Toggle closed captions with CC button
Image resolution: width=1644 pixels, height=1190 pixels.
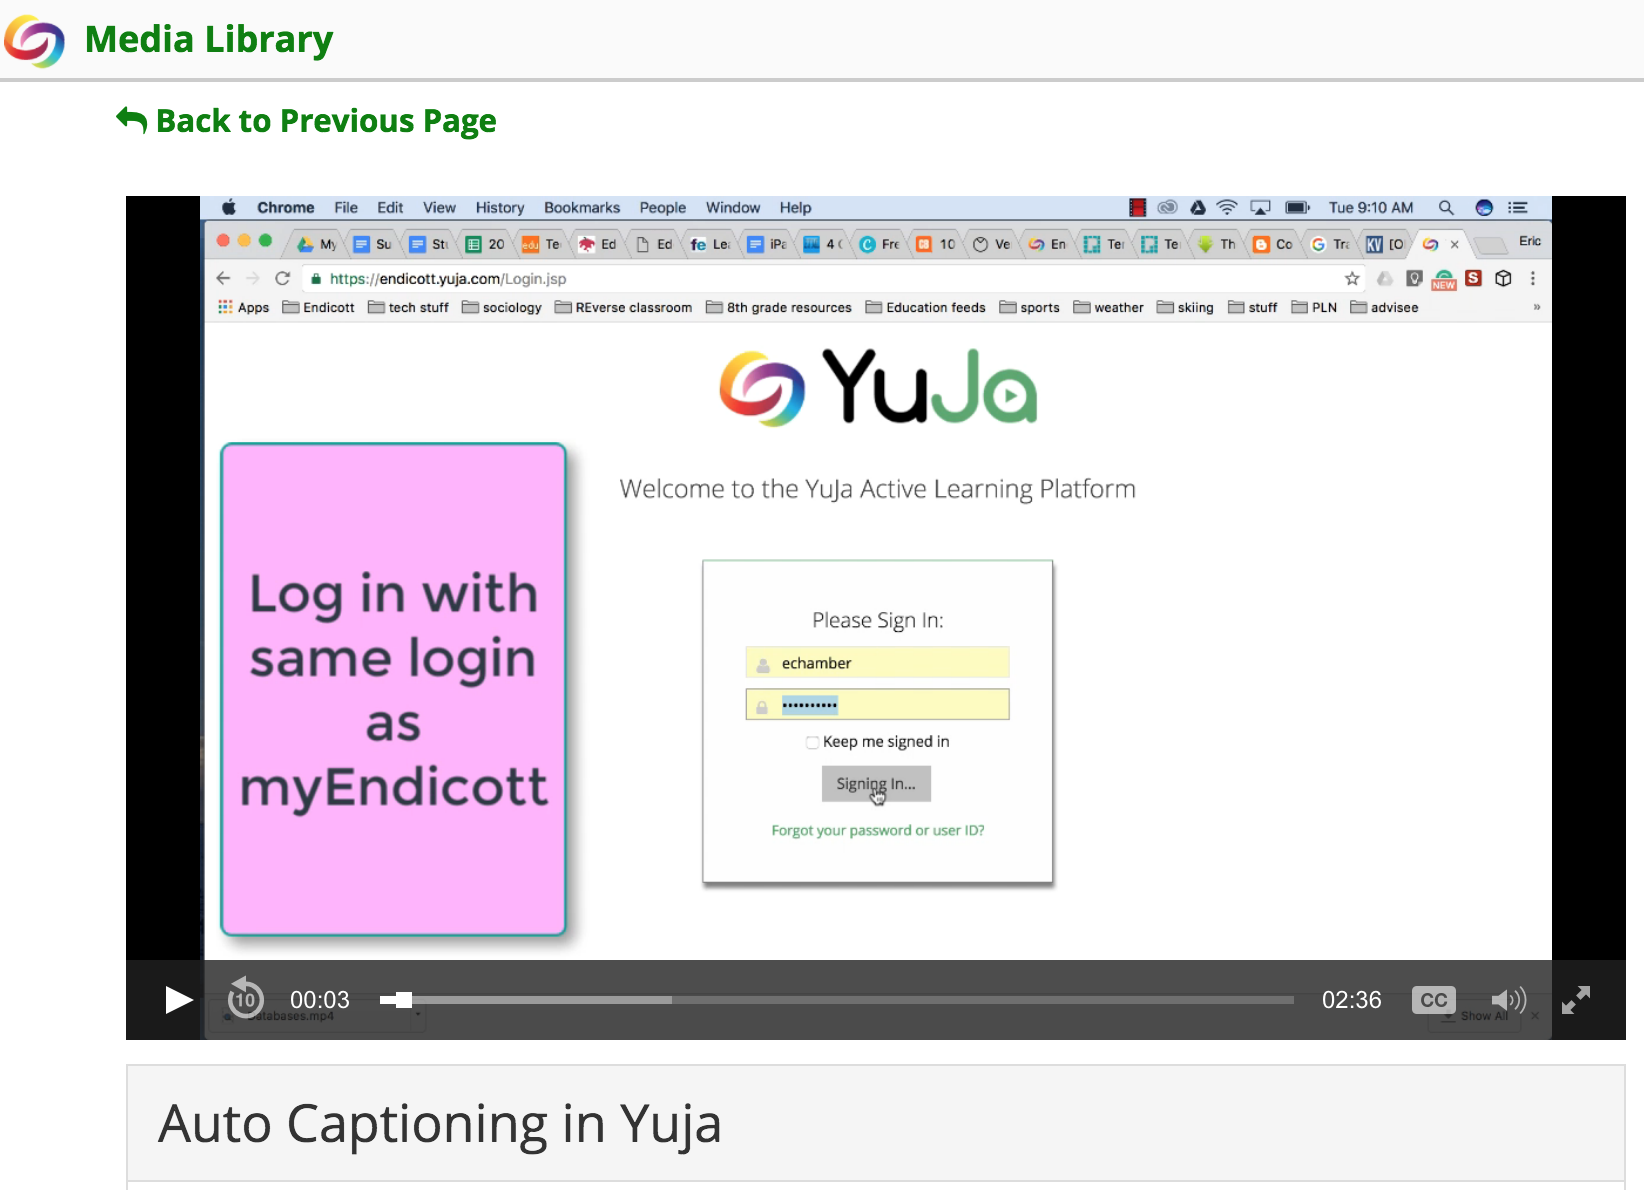[1433, 1000]
